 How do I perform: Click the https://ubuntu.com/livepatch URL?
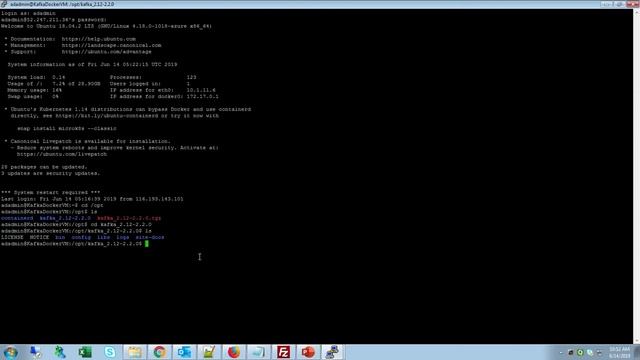point(62,154)
